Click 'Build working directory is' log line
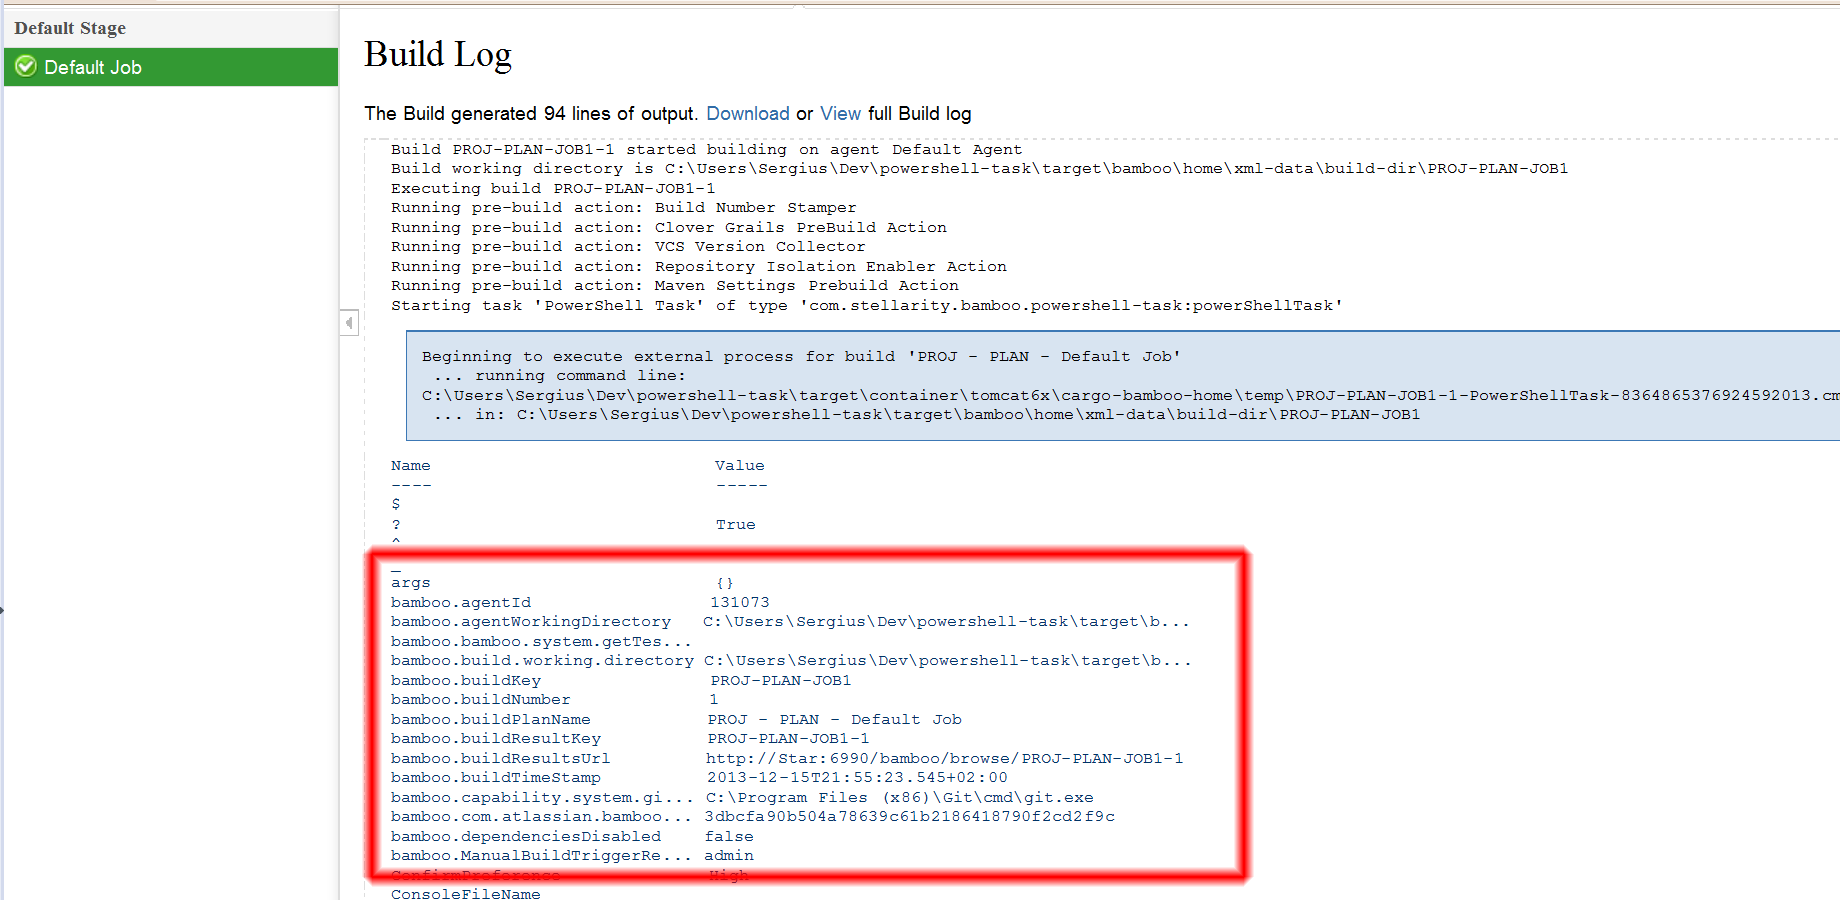Screen dimensions: 1840x900 coord(979,169)
